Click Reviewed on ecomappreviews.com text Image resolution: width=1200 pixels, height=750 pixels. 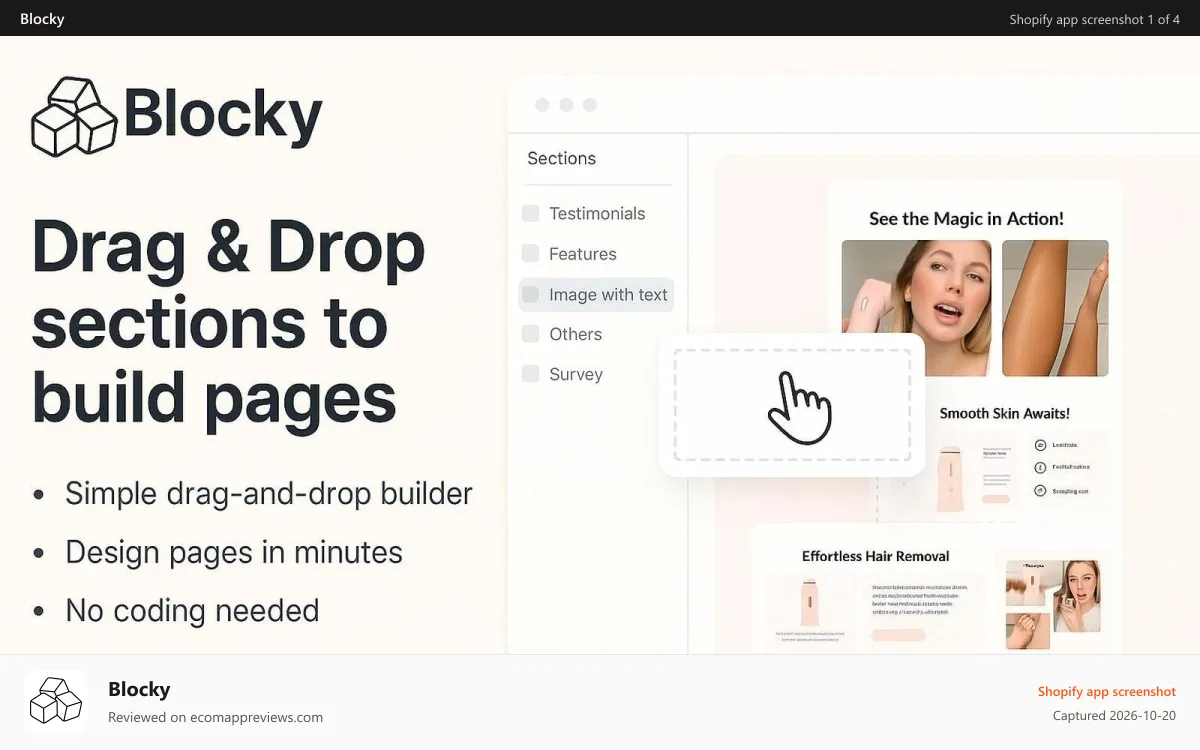click(215, 717)
